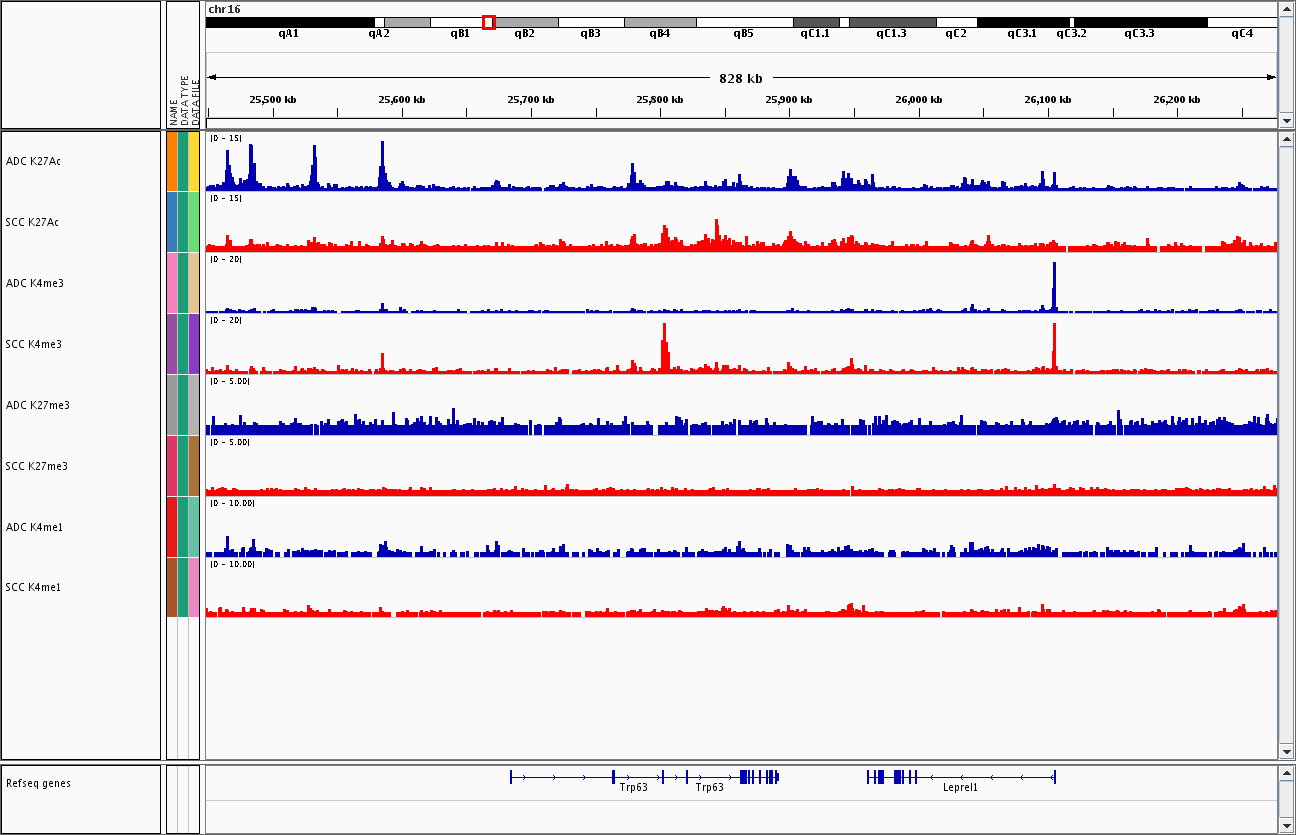
Task: Click the leftmost Trp63 gene label
Action: pyautogui.click(x=633, y=787)
